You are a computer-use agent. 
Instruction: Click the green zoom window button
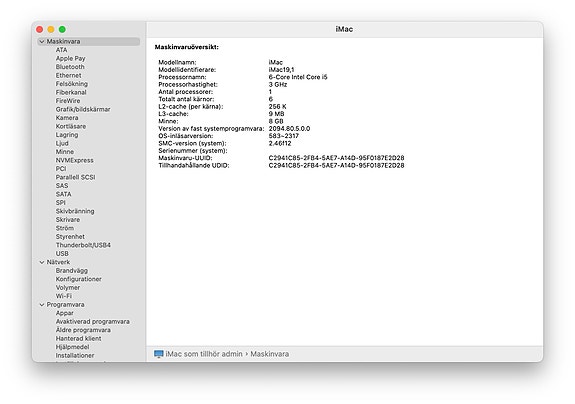coord(62,29)
